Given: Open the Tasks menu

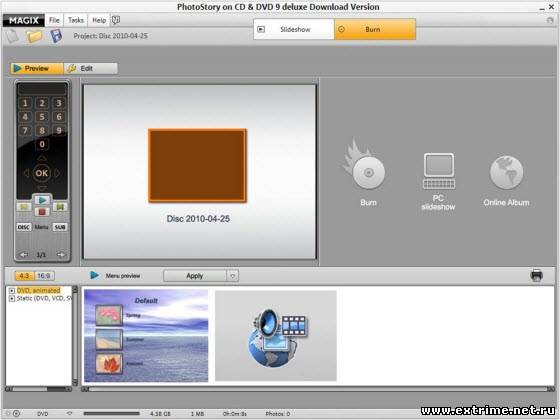Looking at the screenshot, I should coord(76,20).
